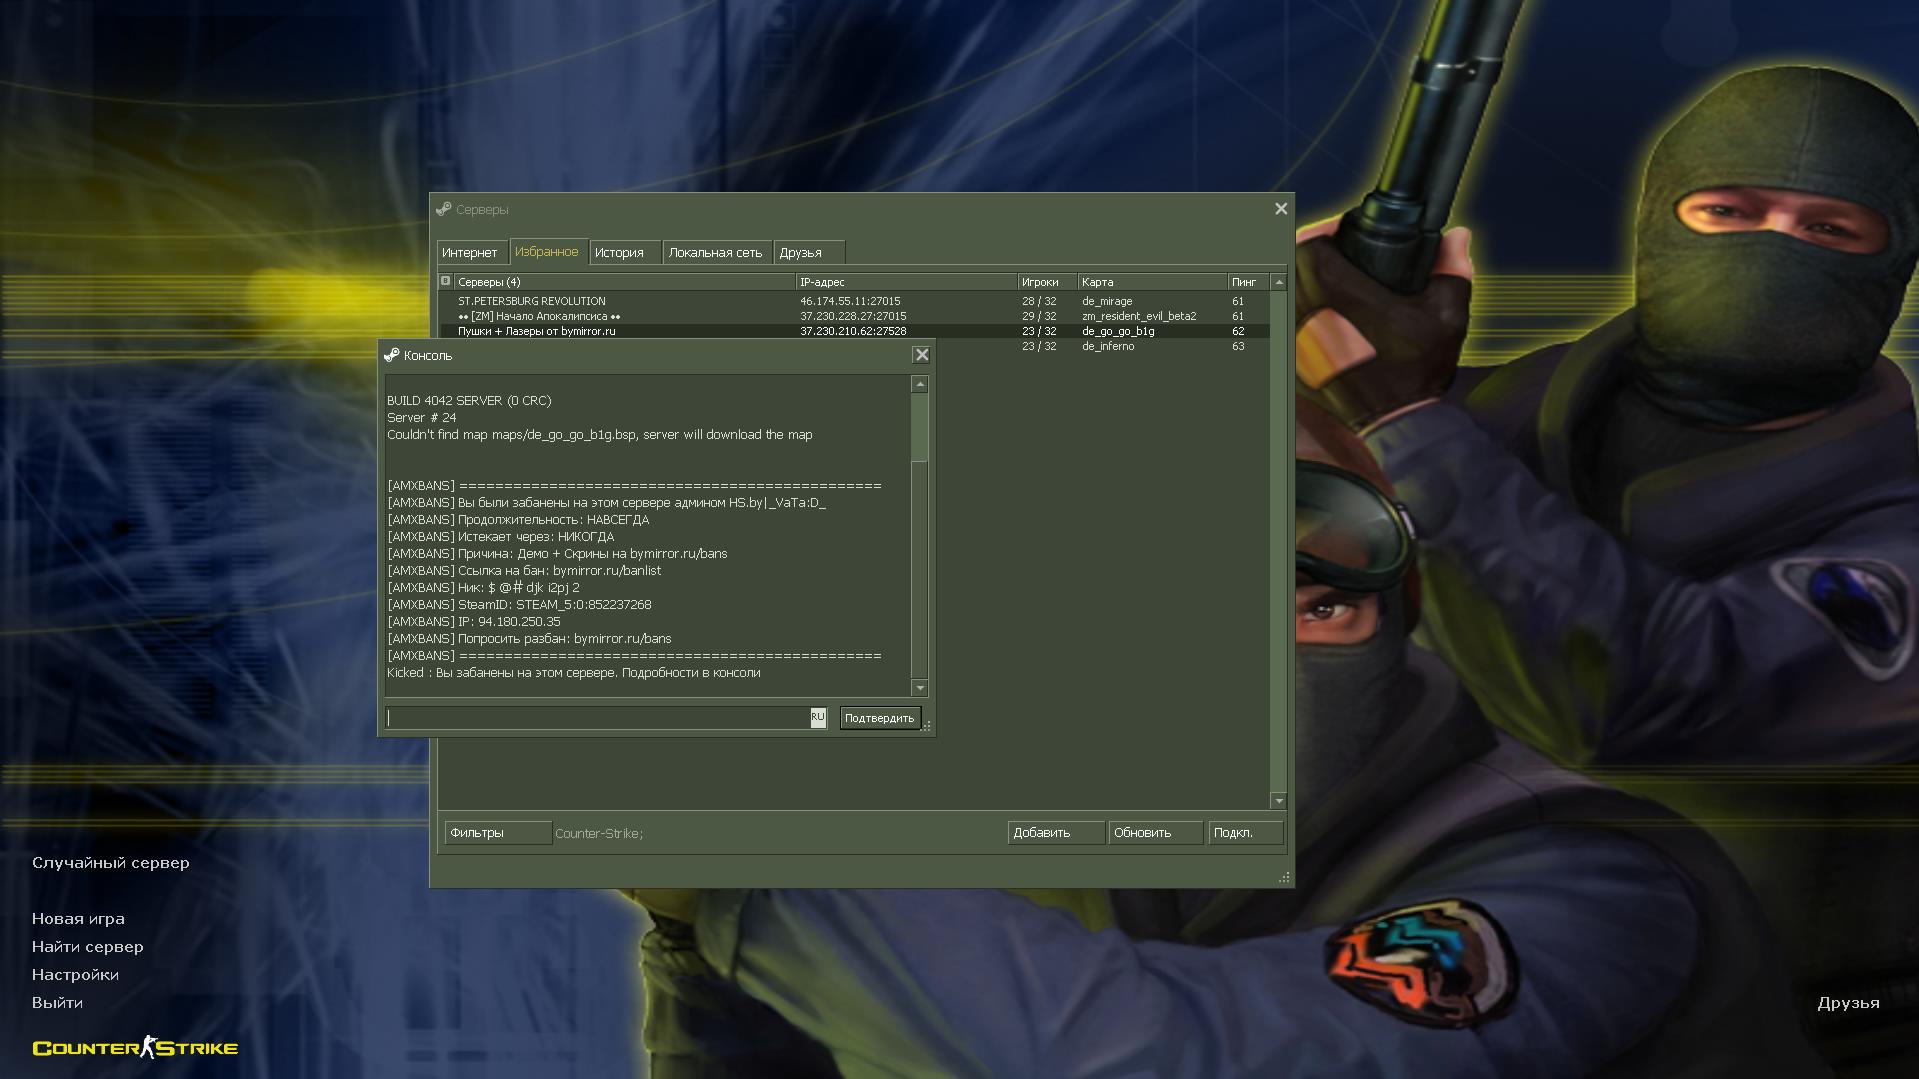
Task: Sort by the Карта column header
Action: tap(1152, 282)
